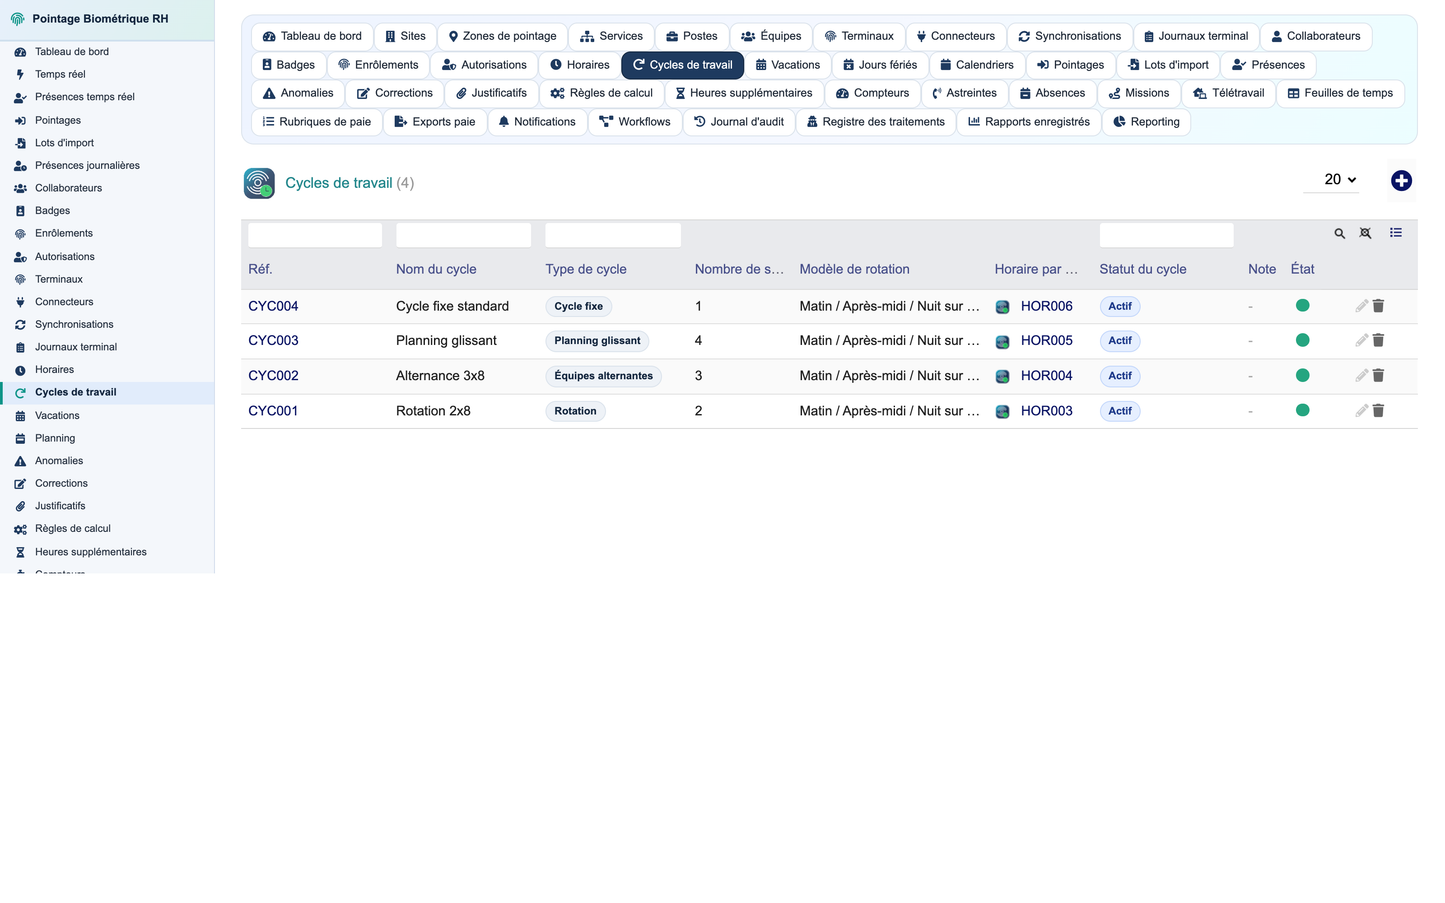Open the Télétravail tab

[x=1228, y=93]
